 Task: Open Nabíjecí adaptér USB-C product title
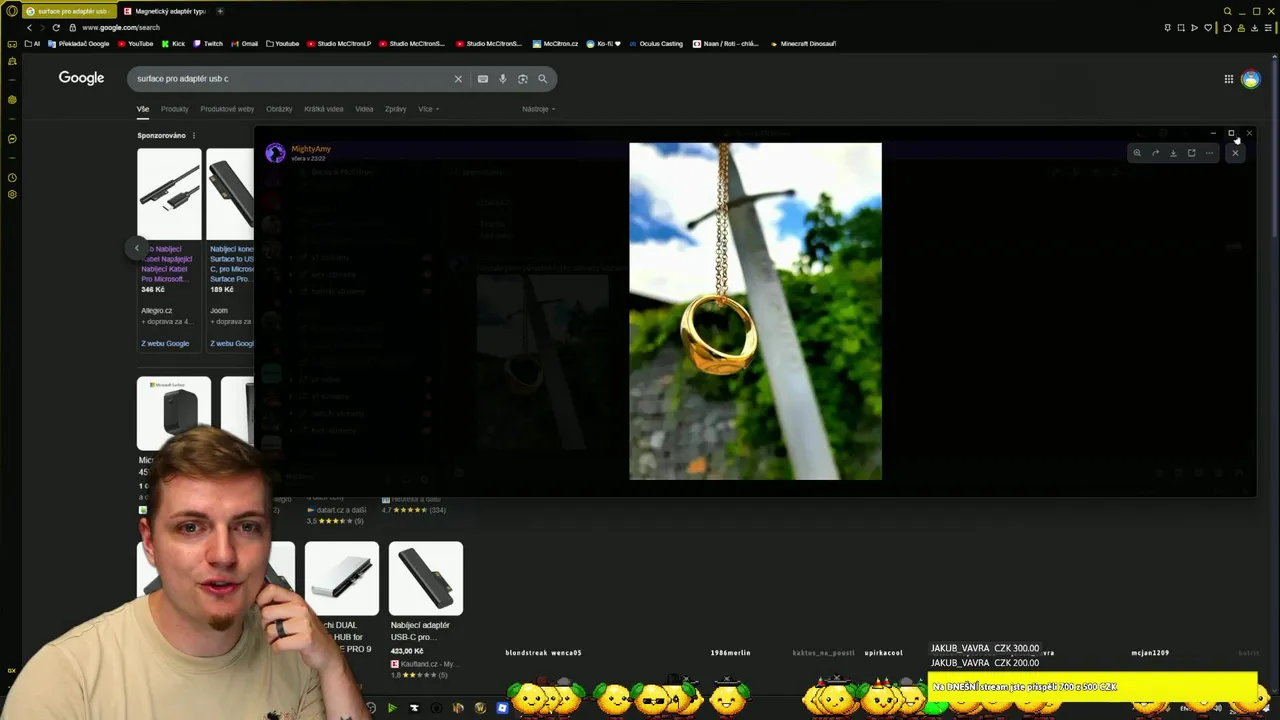pos(420,631)
